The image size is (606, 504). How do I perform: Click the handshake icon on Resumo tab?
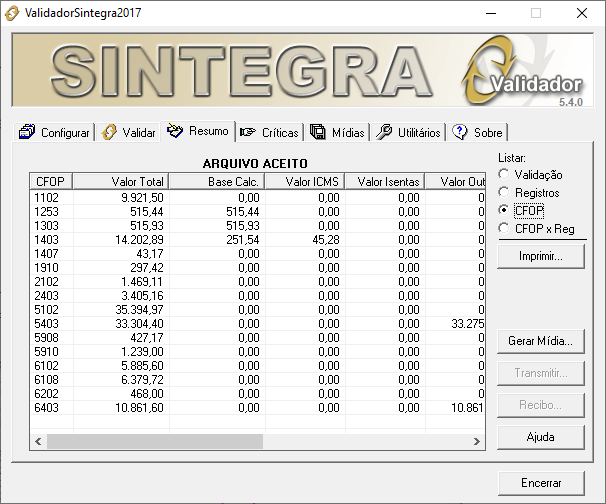176,131
